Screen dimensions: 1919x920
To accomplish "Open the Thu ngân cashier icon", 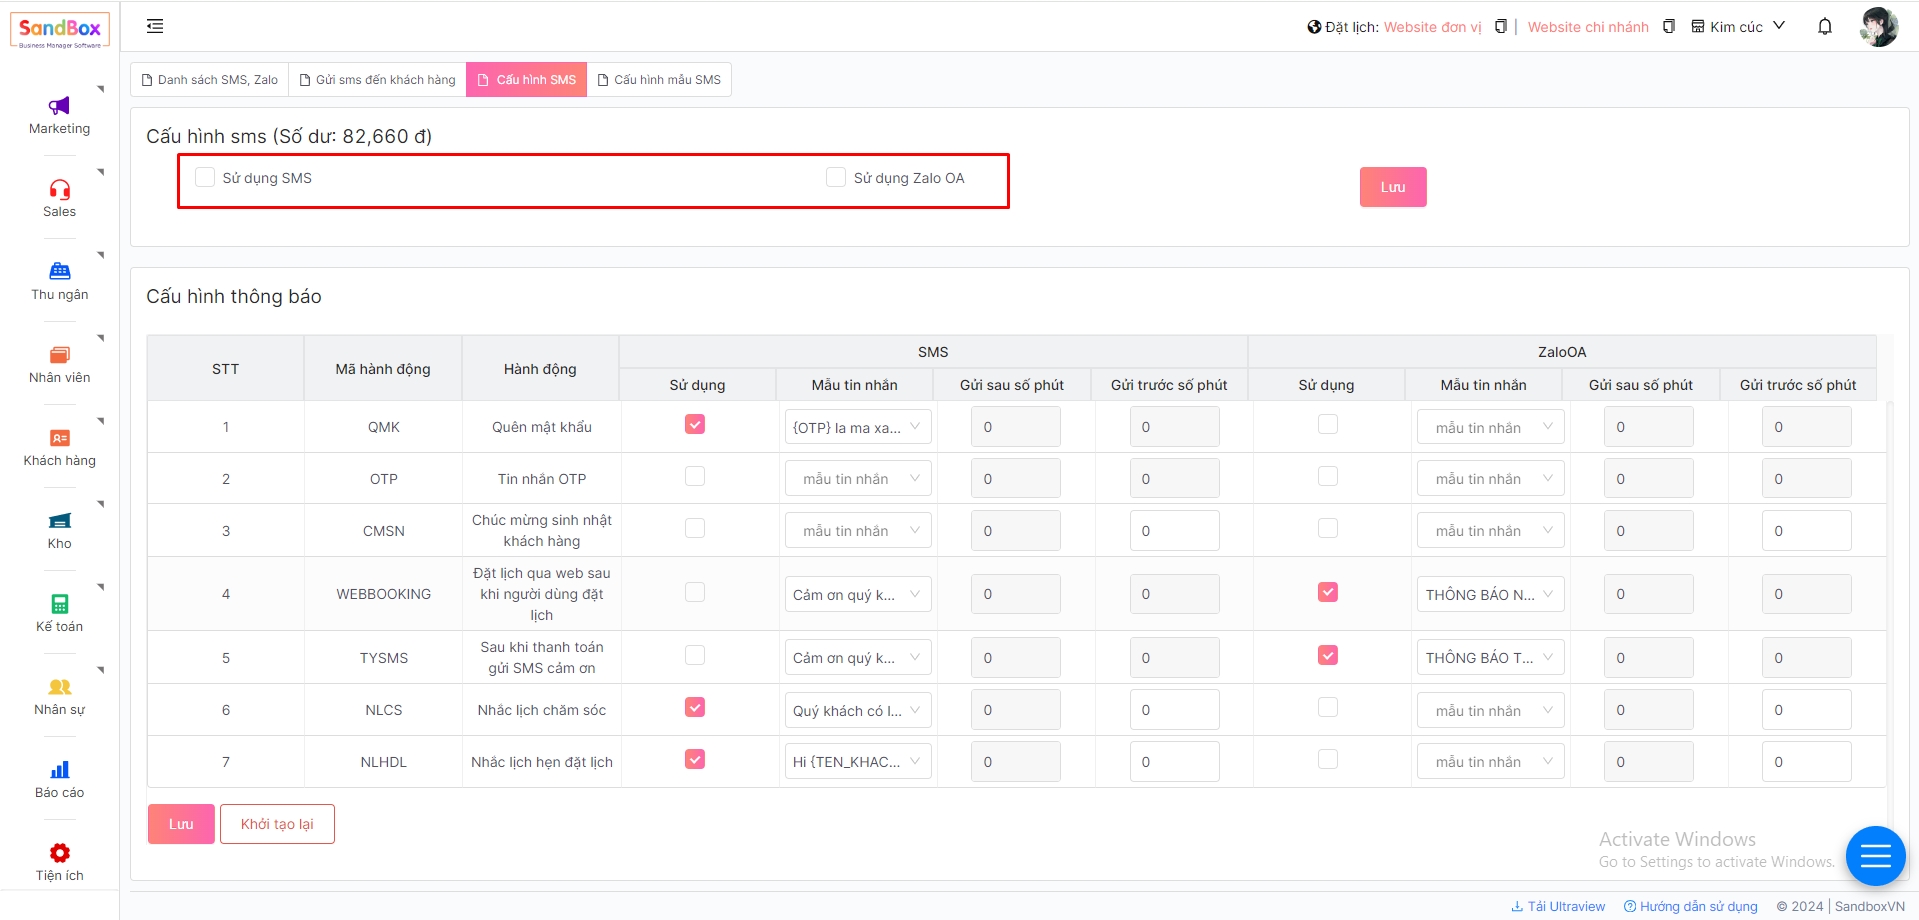I will click(59, 272).
